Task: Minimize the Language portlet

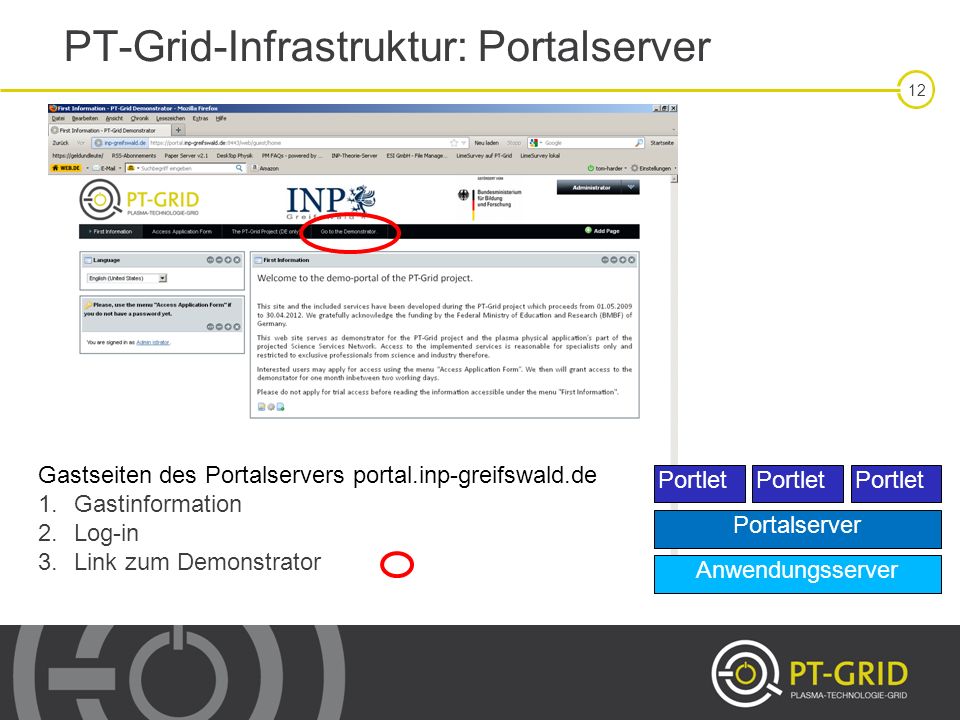Action: pyautogui.click(x=219, y=260)
